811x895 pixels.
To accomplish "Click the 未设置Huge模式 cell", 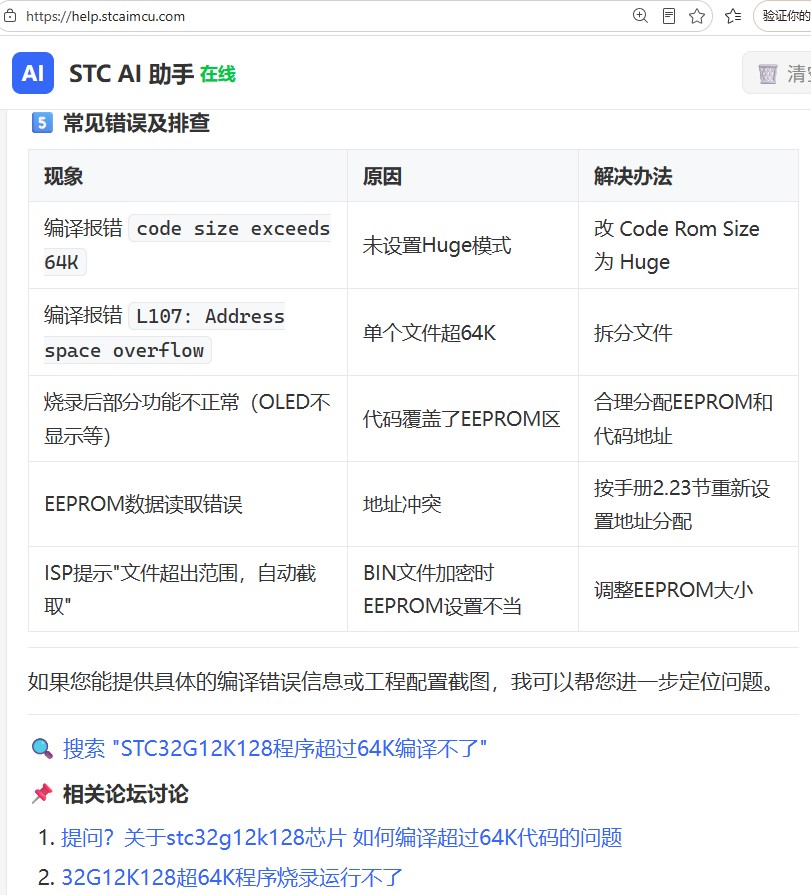I will click(x=463, y=245).
